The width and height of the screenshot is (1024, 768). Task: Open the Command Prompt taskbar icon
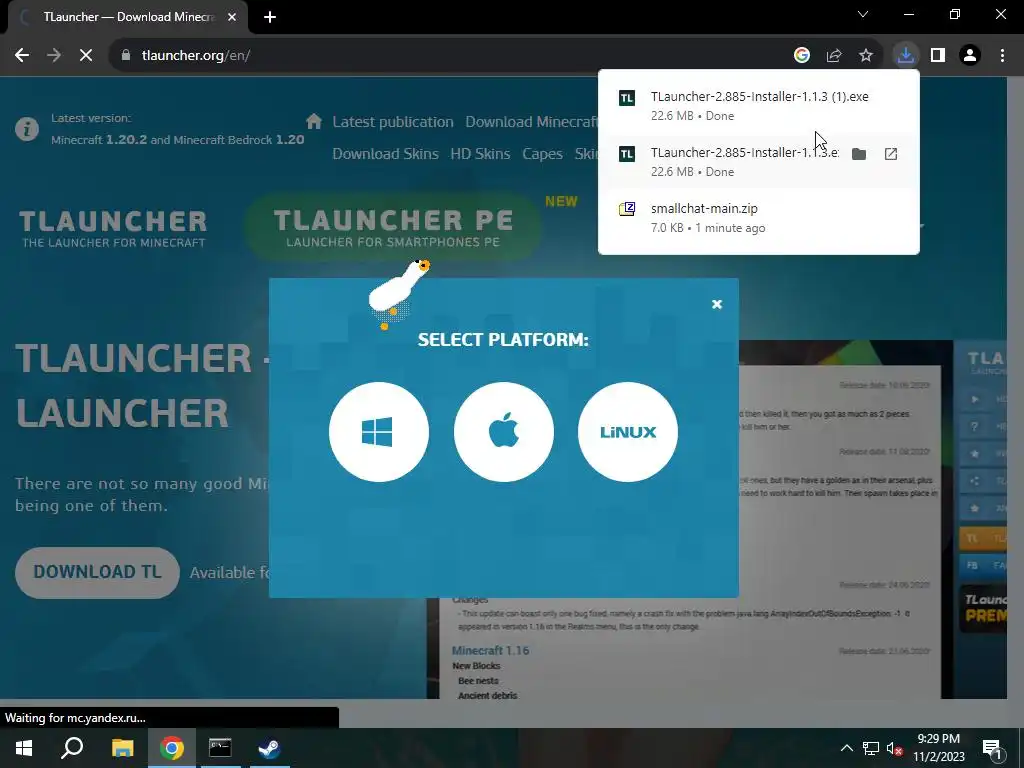(220, 748)
